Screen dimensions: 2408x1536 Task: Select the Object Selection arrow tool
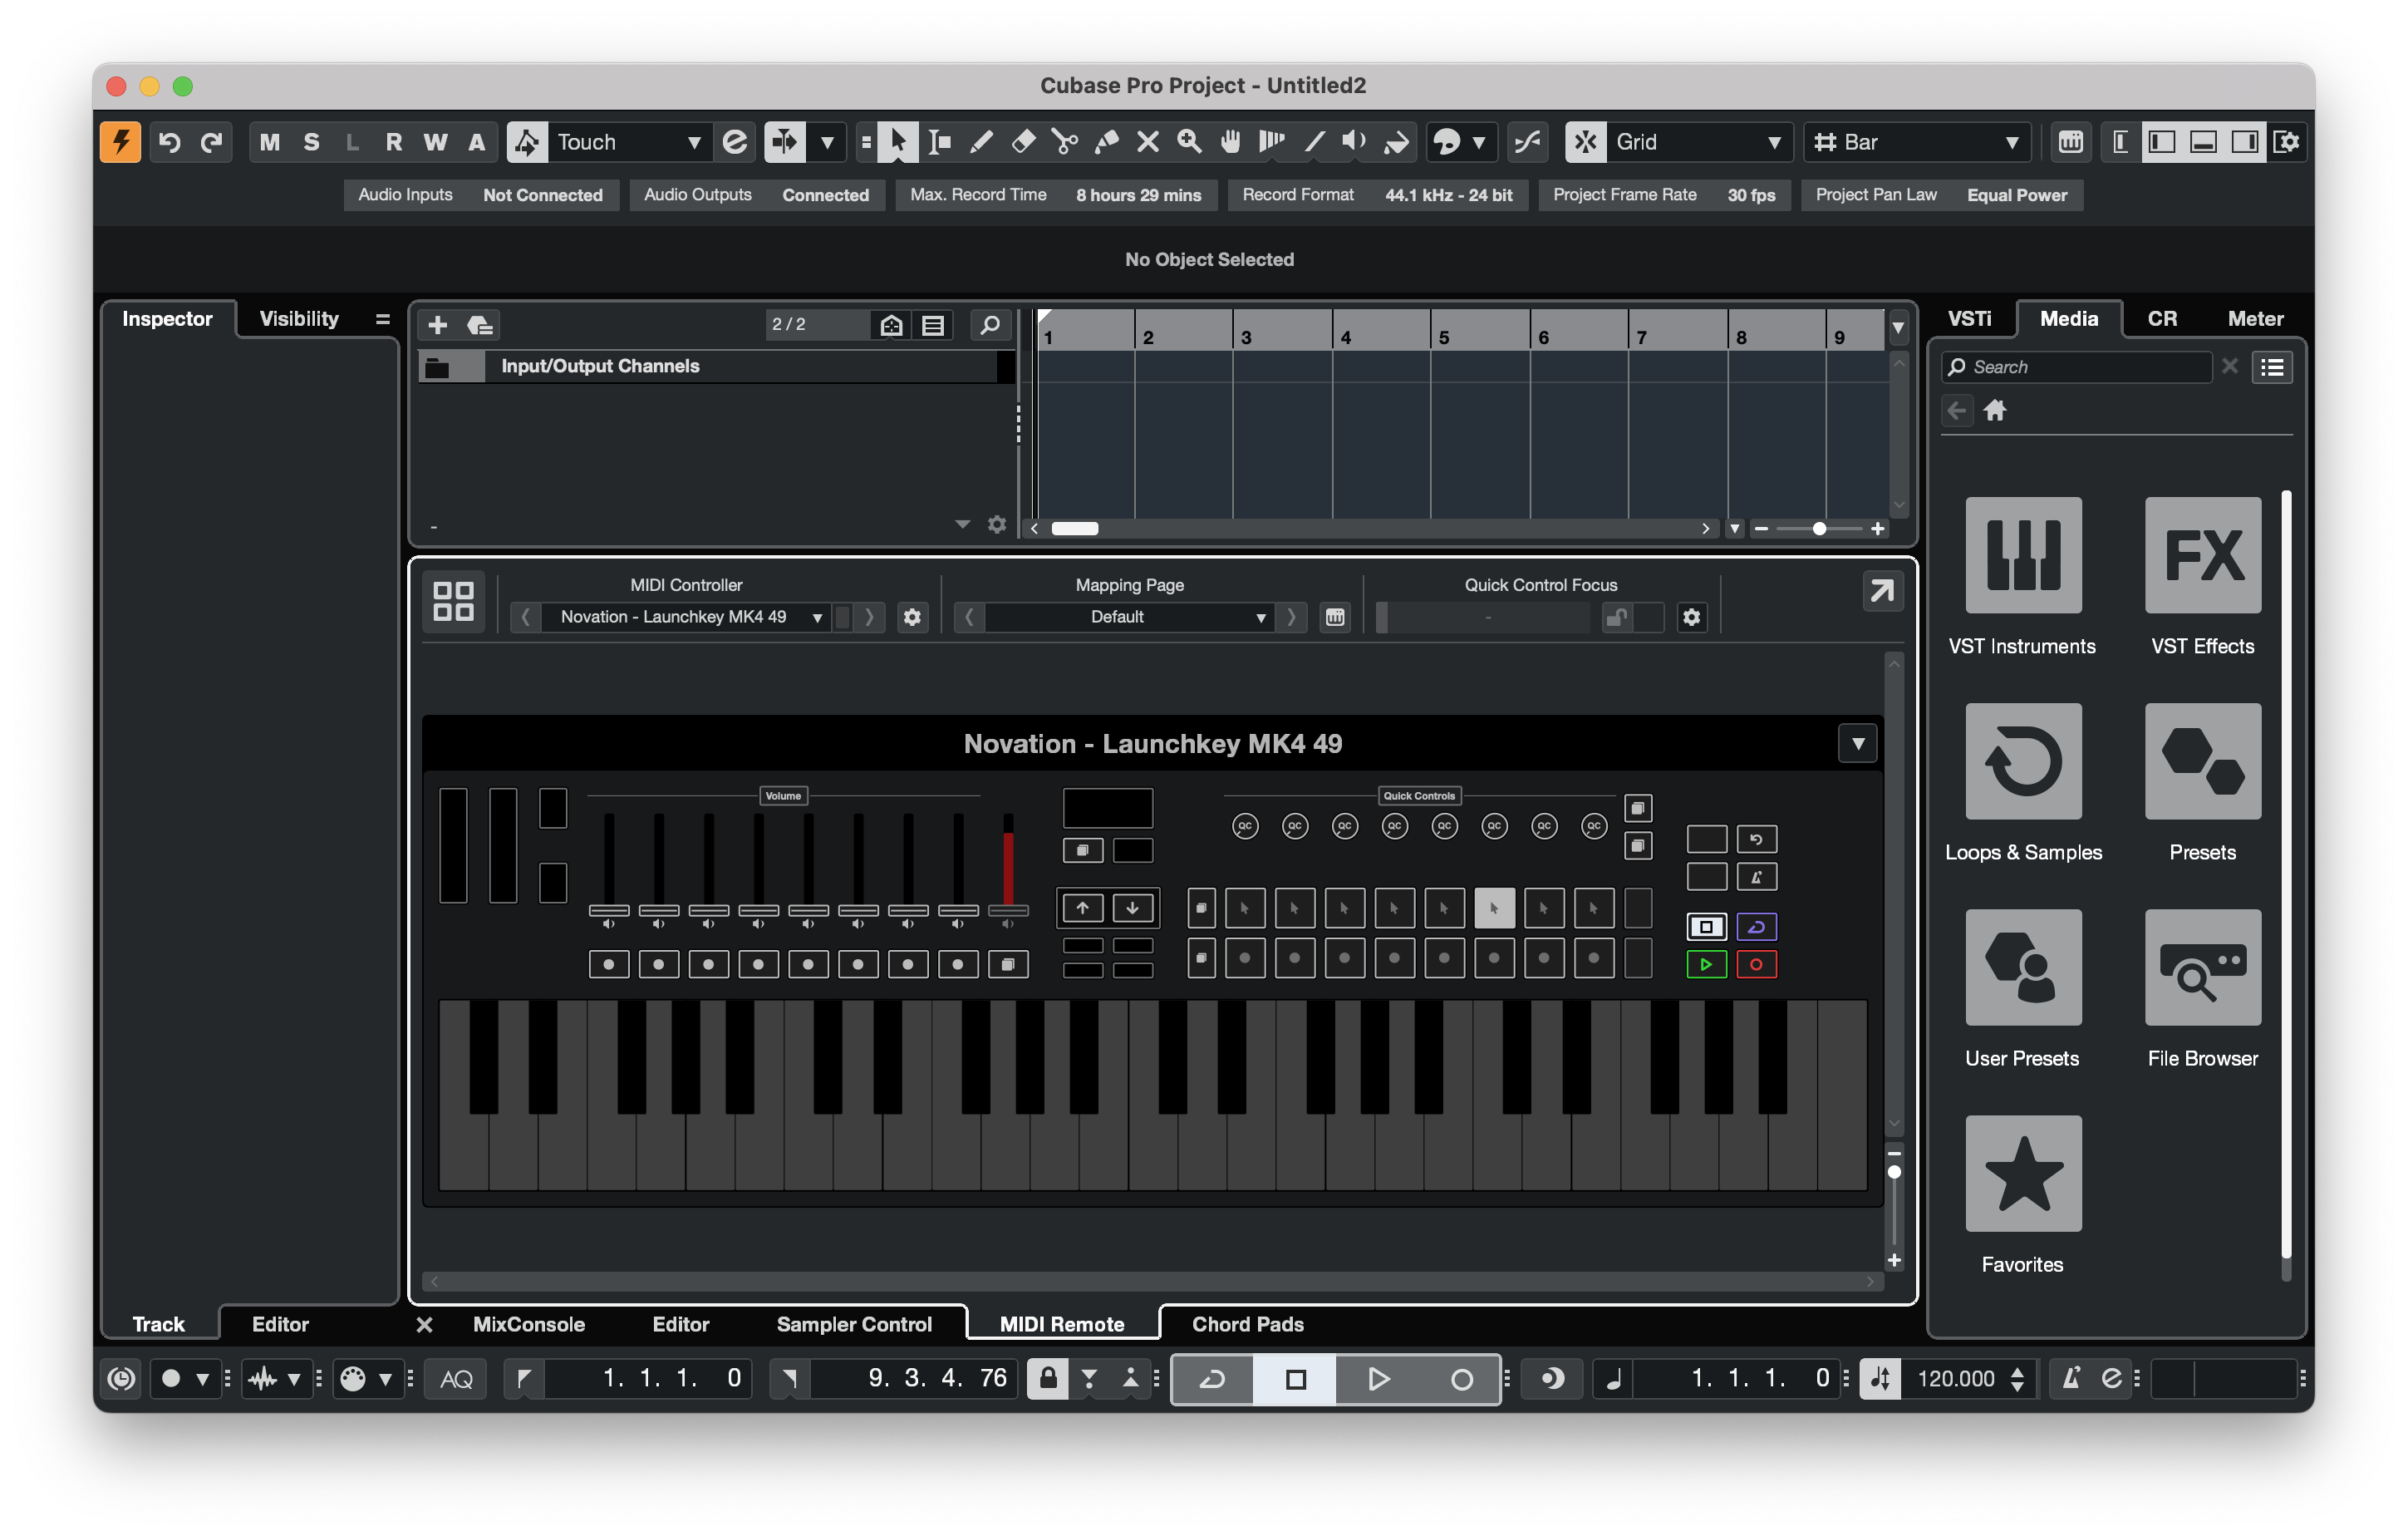(897, 142)
